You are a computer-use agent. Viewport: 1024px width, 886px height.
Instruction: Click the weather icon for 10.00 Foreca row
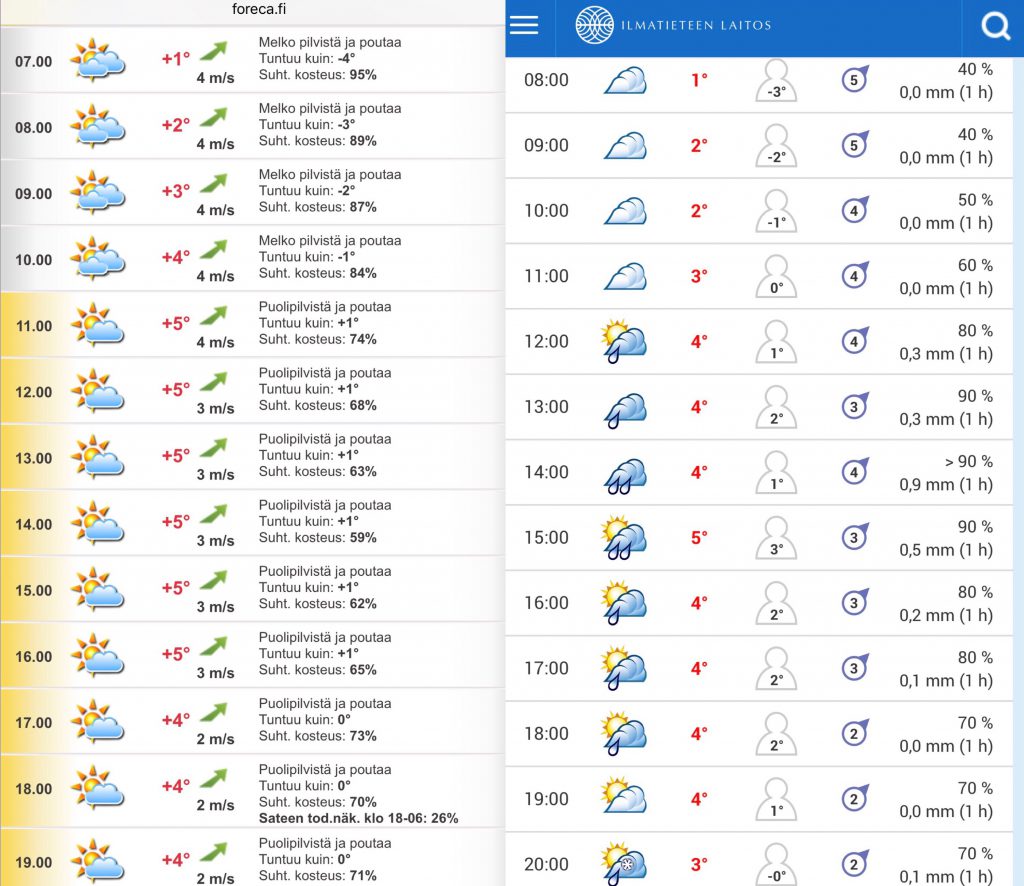(97, 259)
